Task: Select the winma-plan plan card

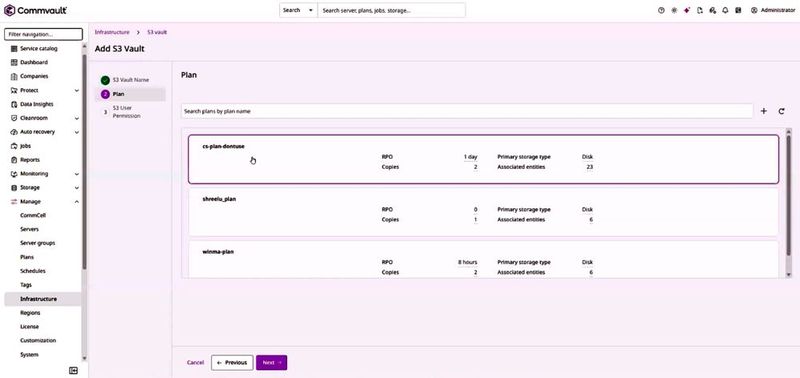Action: [483, 260]
